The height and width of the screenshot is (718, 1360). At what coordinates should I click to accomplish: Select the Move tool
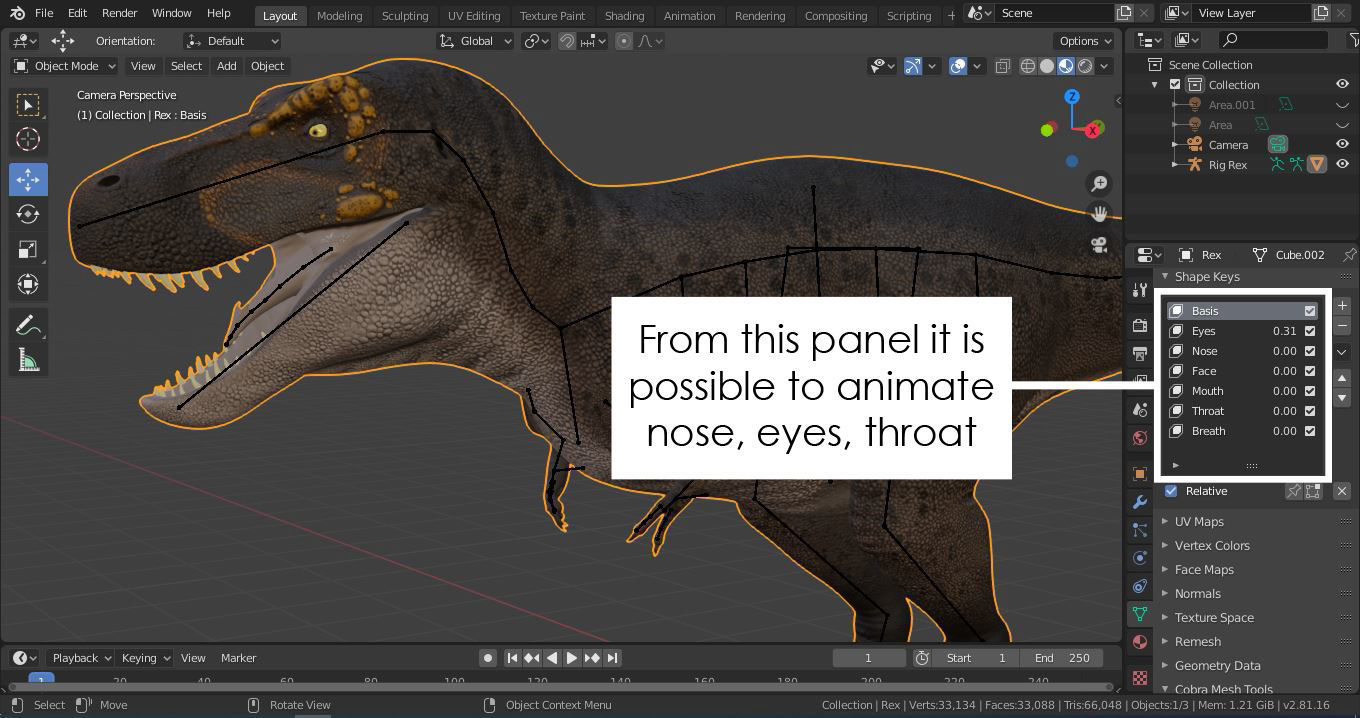[x=28, y=179]
